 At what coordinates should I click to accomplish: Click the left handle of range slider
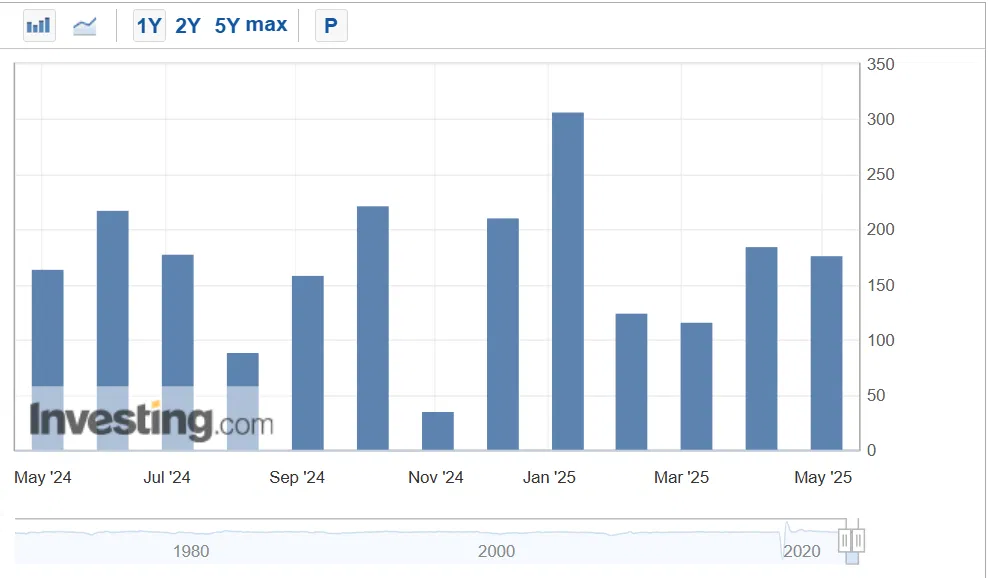pos(845,540)
